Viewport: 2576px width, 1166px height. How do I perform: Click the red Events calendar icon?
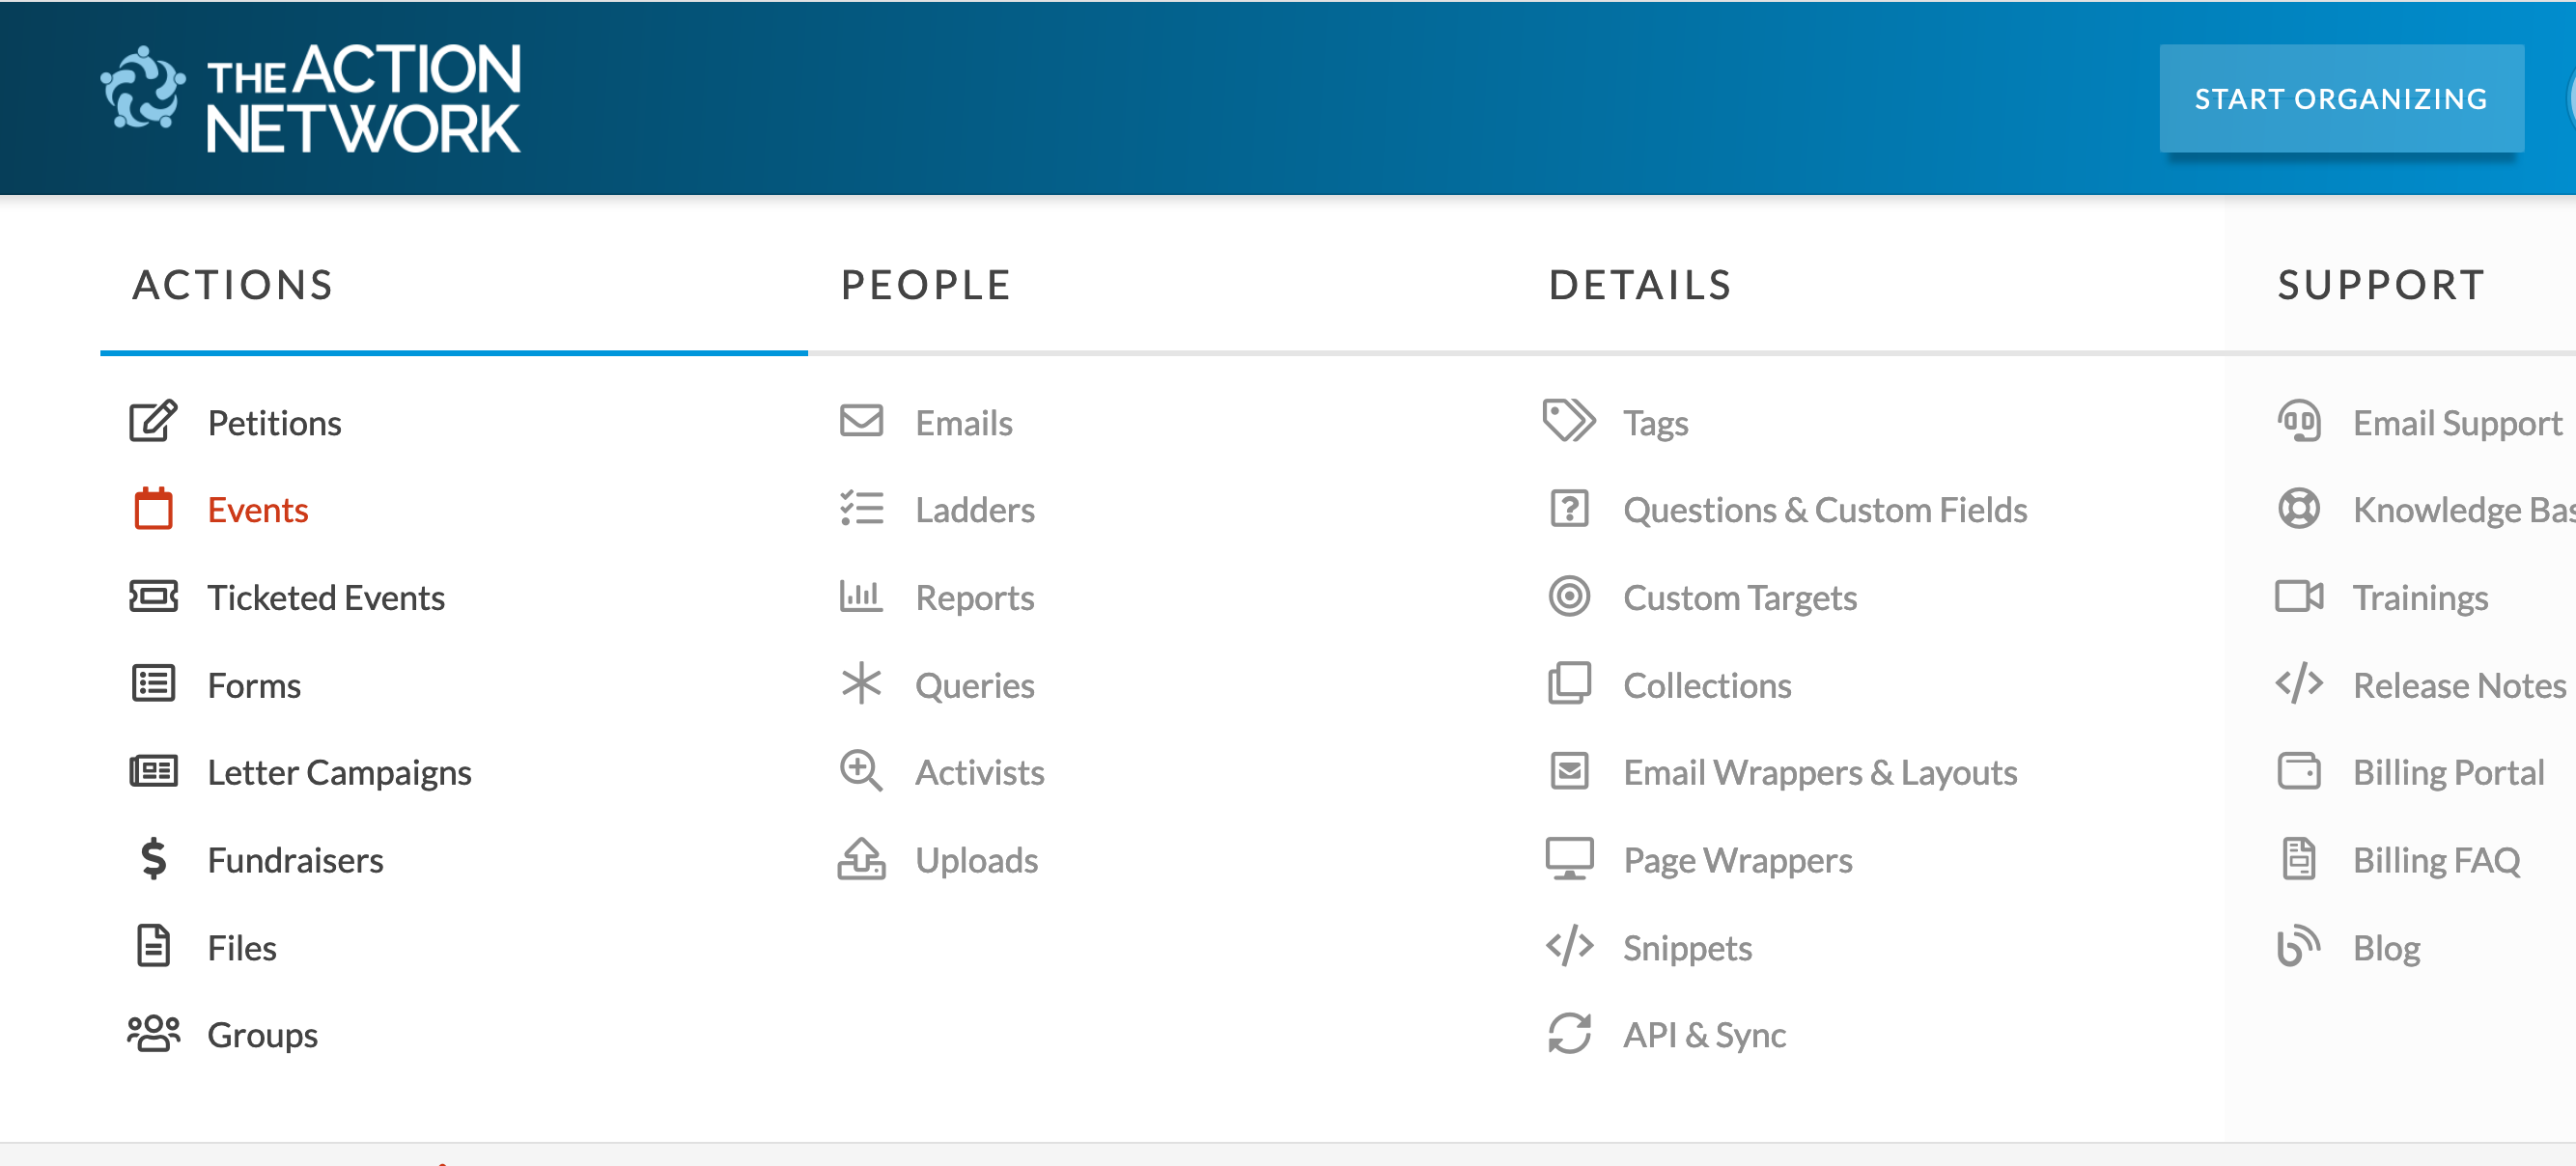(153, 509)
